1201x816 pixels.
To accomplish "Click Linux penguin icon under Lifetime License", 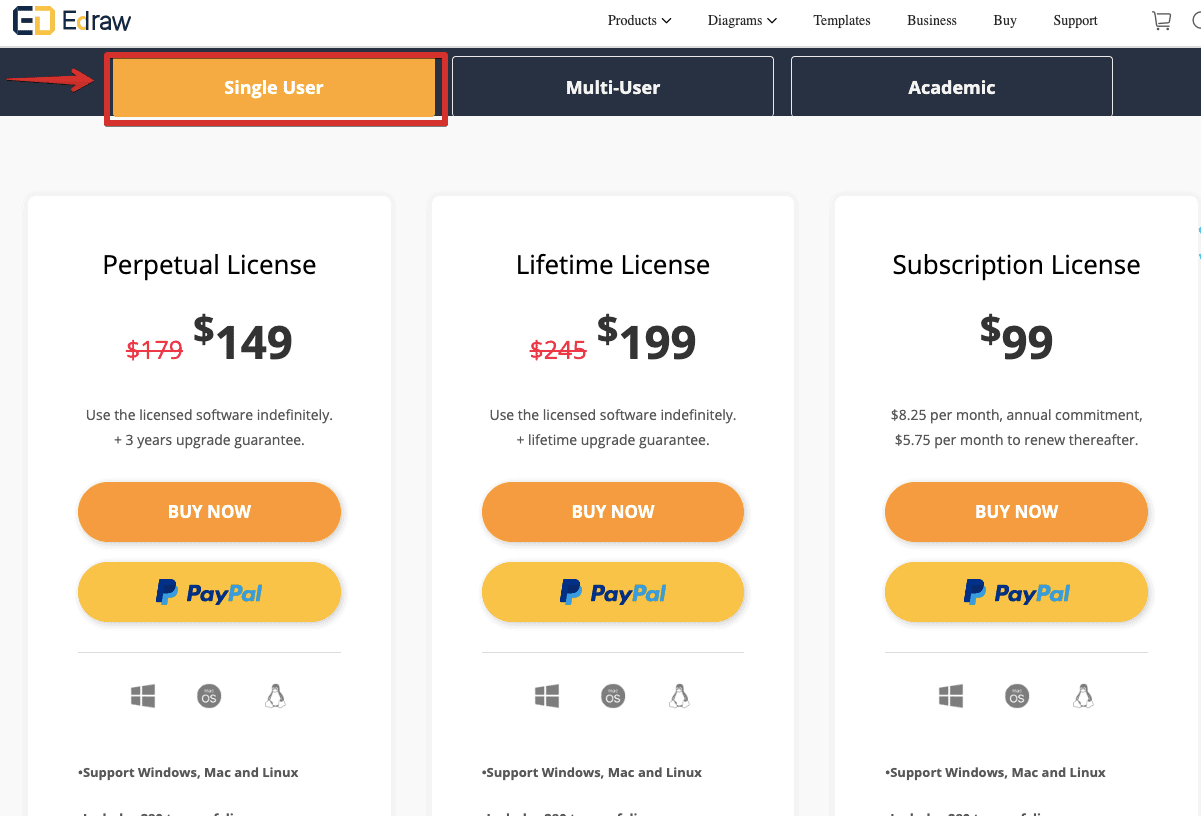I will tap(679, 696).
